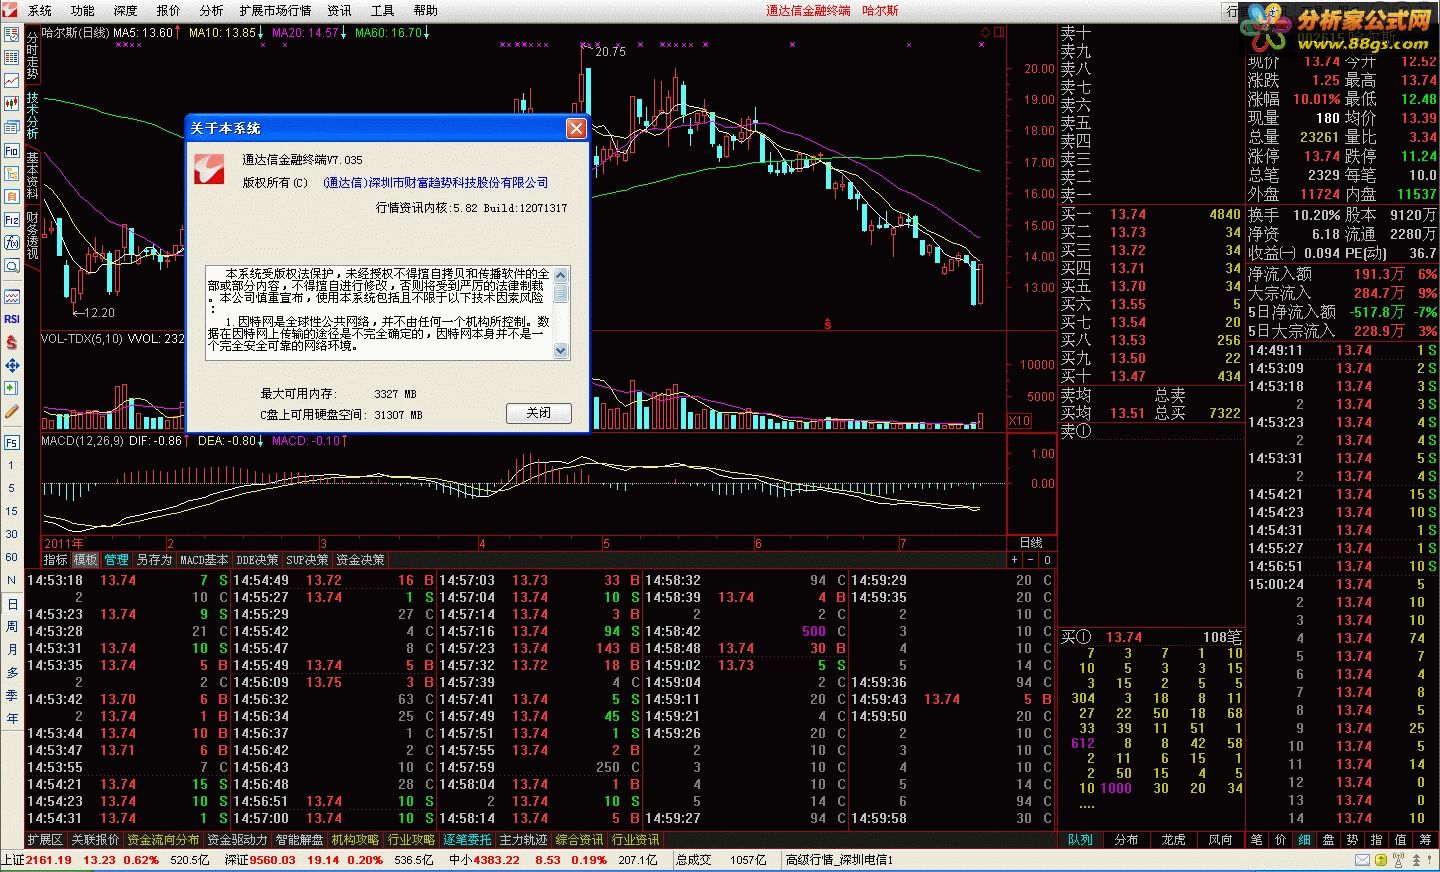Screen dimensions: 1440x872
Task: Click the down arrow of license text scrollbar
Action: (561, 351)
